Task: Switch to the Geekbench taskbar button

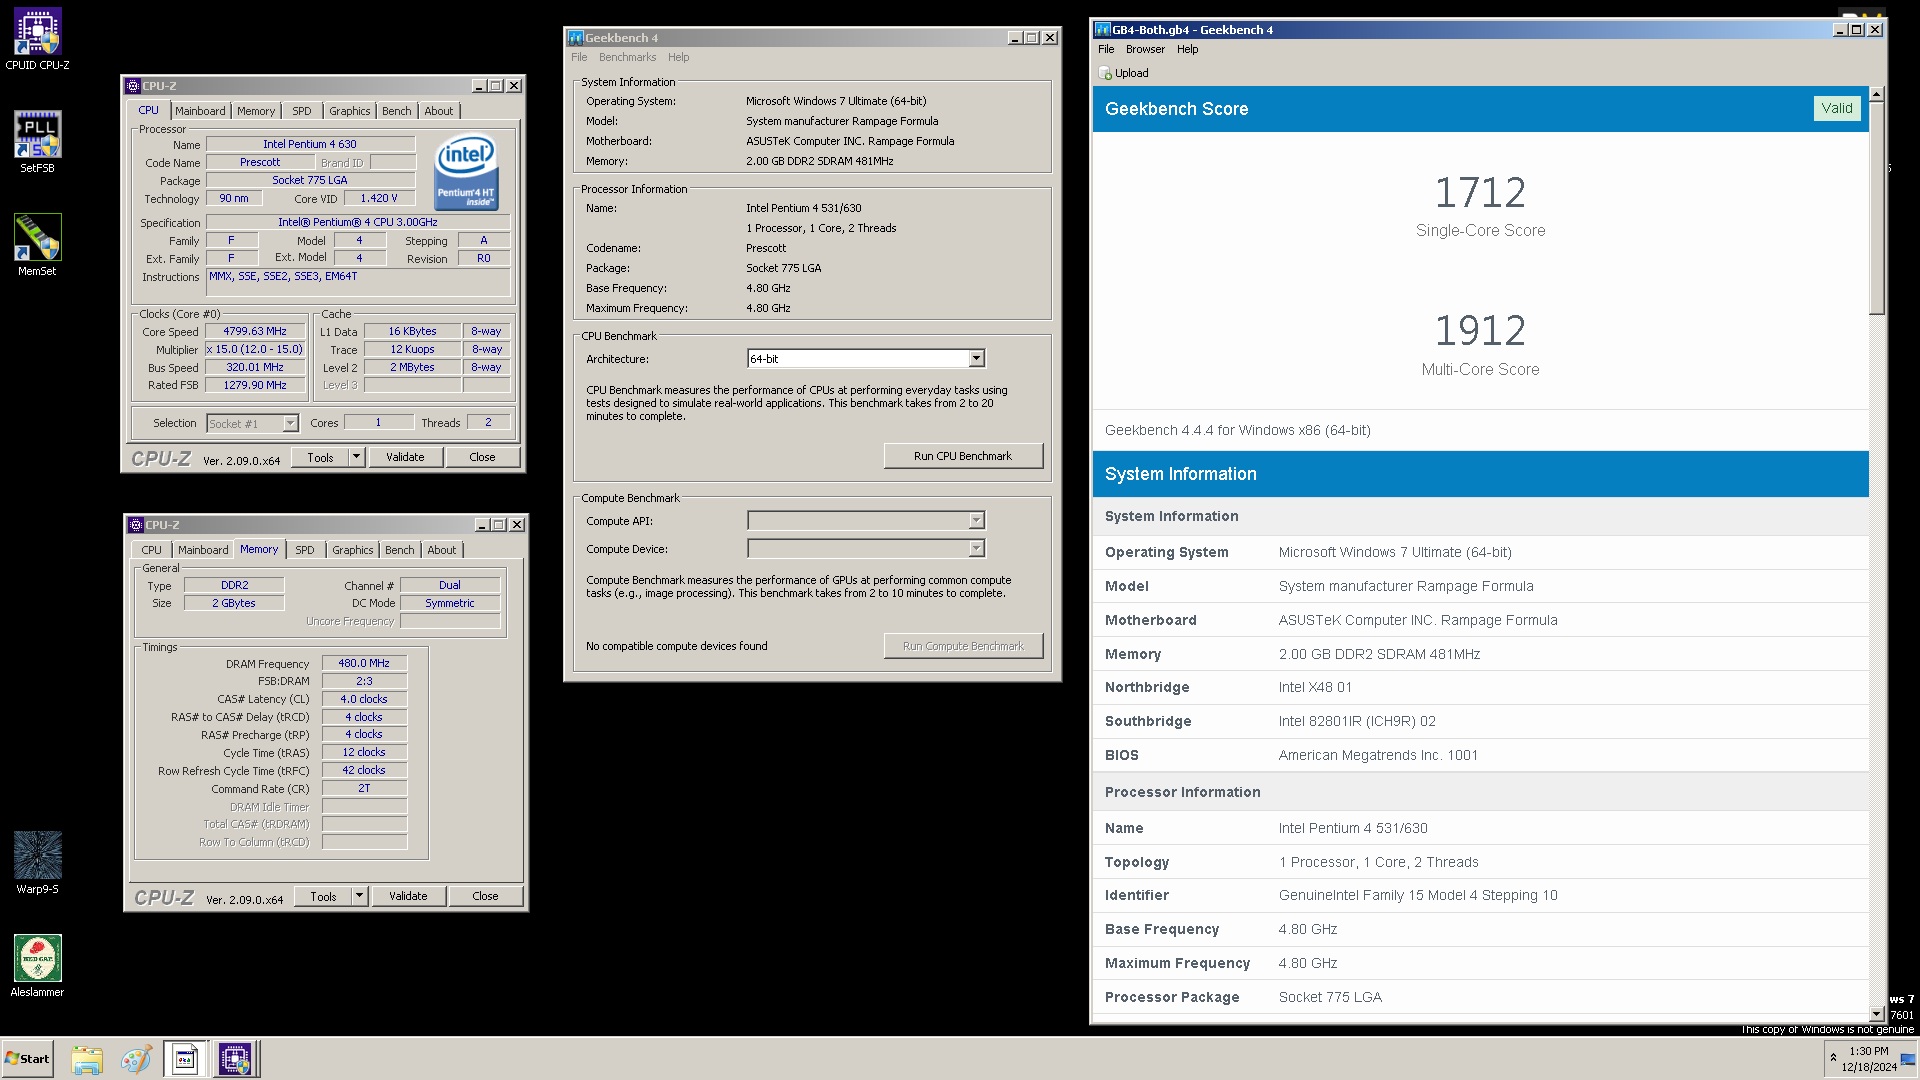Action: click(x=185, y=1059)
